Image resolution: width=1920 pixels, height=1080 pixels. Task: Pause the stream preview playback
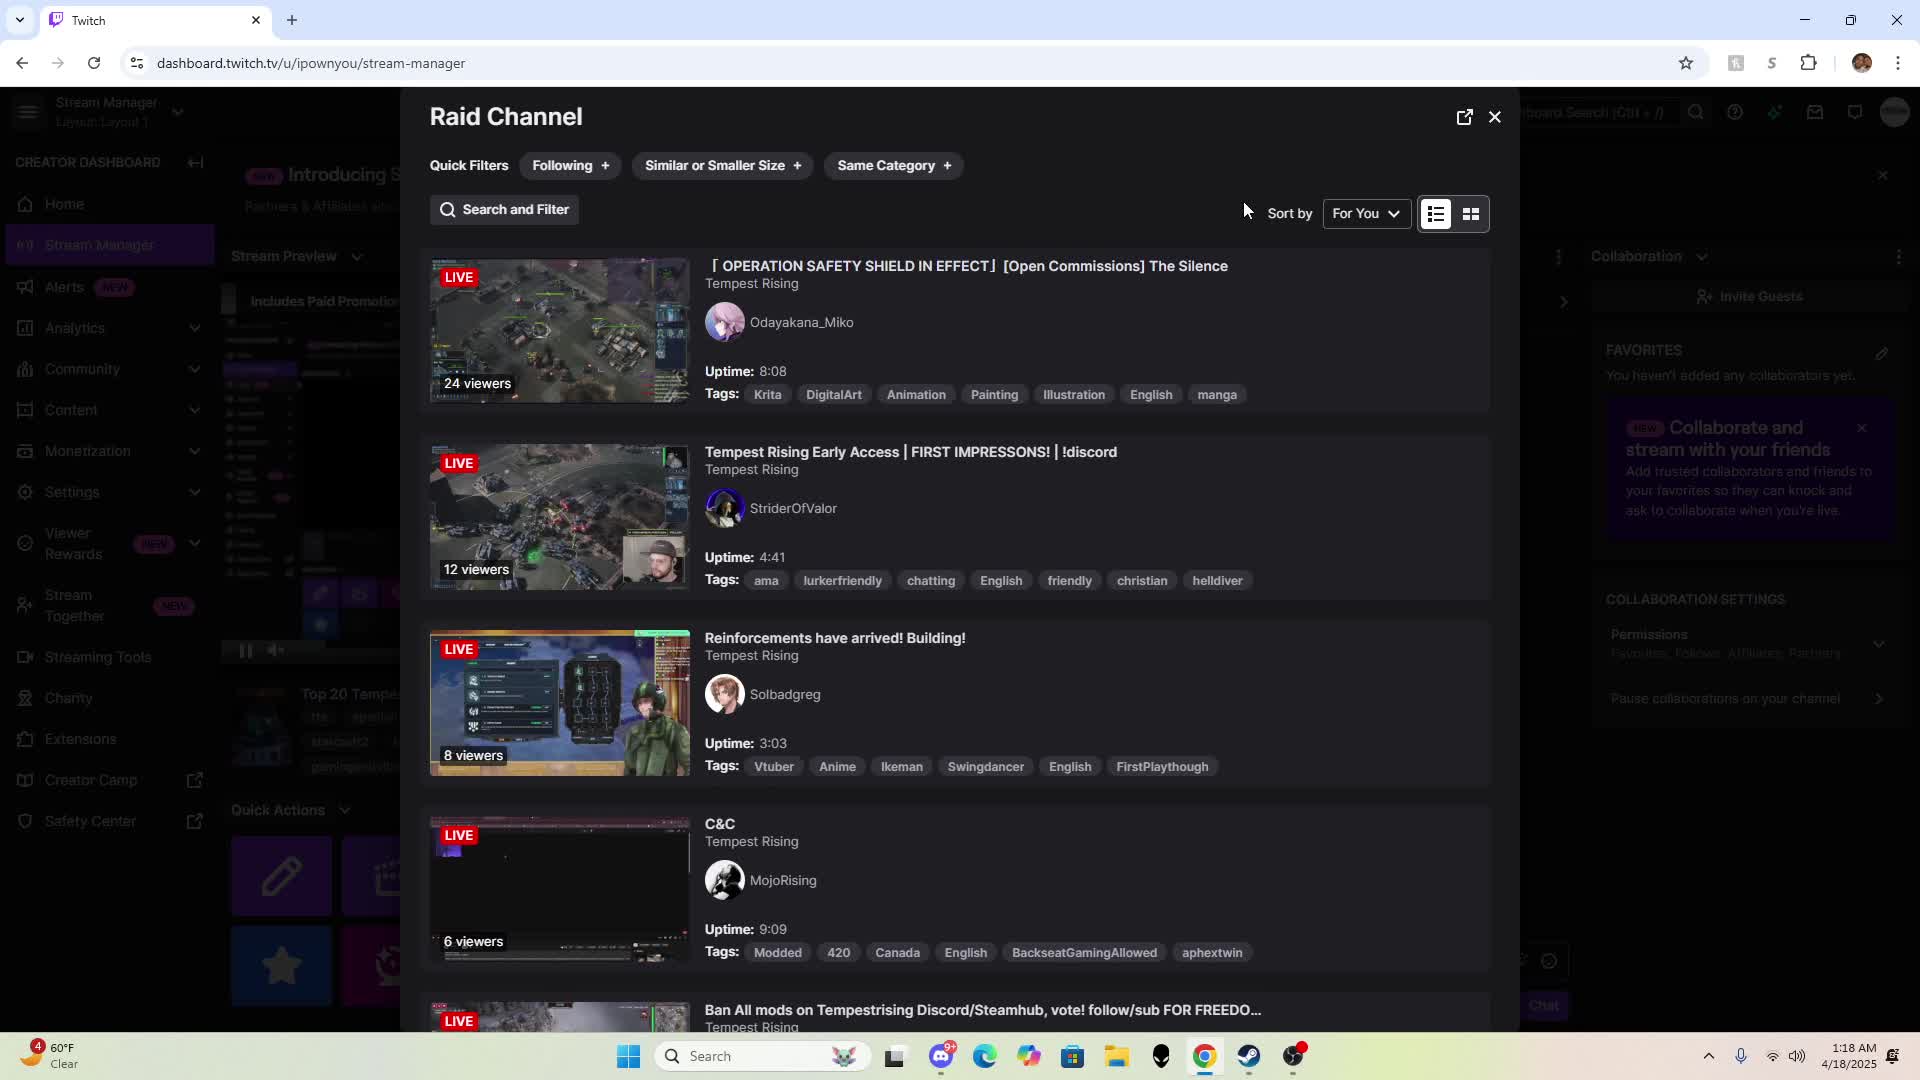pyautogui.click(x=246, y=651)
